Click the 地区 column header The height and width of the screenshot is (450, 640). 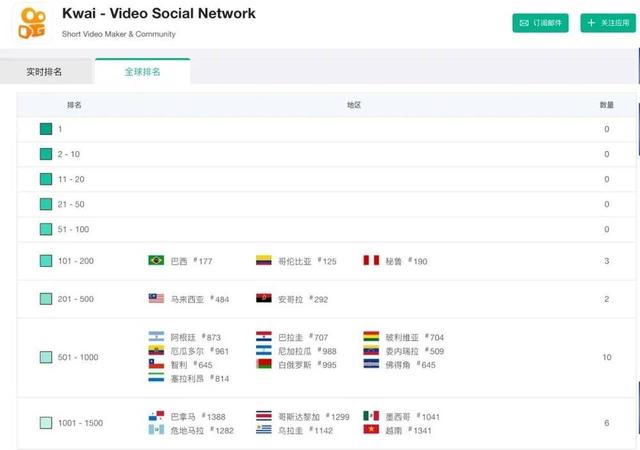[354, 105]
